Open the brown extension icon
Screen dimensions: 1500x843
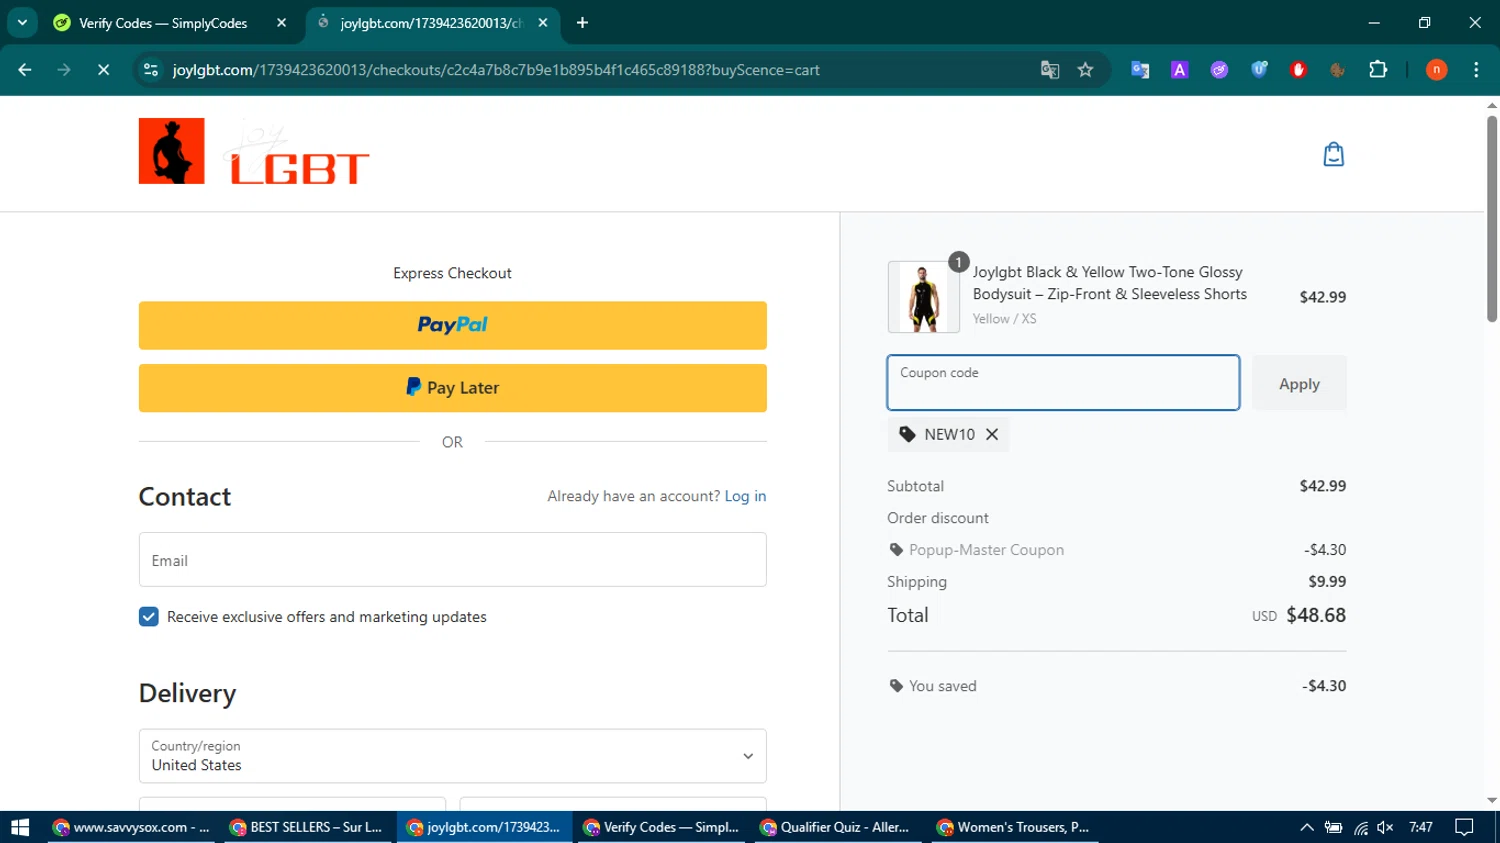(x=1337, y=70)
